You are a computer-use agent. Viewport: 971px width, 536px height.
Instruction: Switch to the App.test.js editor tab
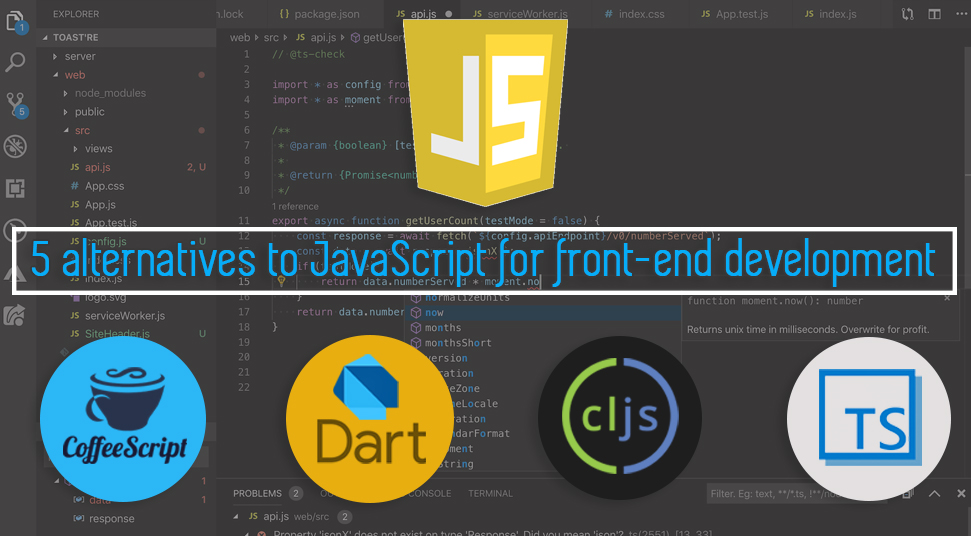click(734, 14)
